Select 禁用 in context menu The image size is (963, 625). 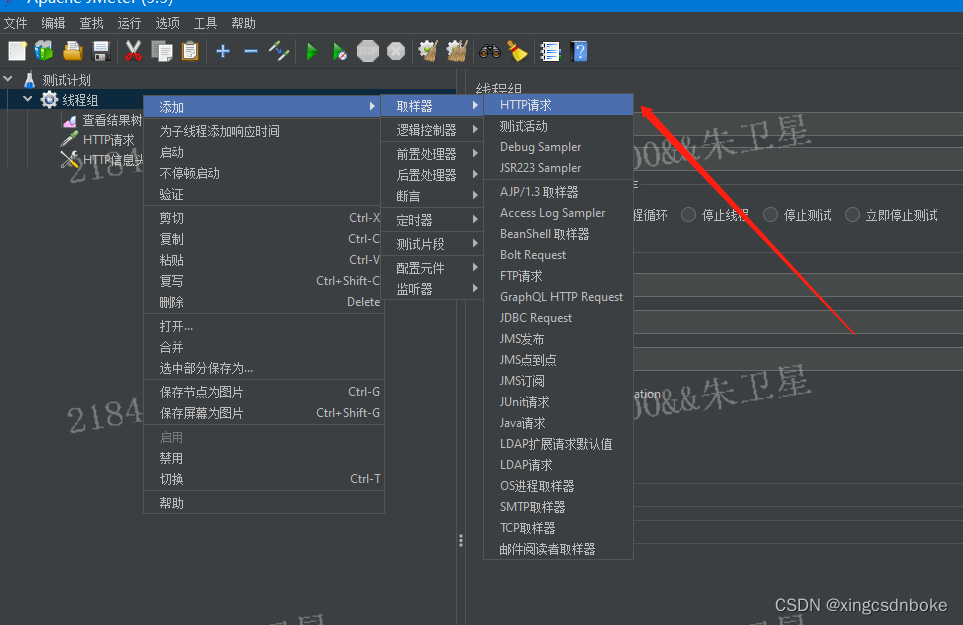264,458
